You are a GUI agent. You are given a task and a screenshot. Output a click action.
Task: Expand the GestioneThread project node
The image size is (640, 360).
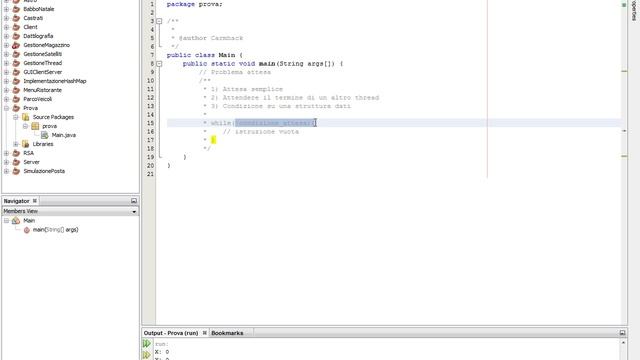click(7, 63)
